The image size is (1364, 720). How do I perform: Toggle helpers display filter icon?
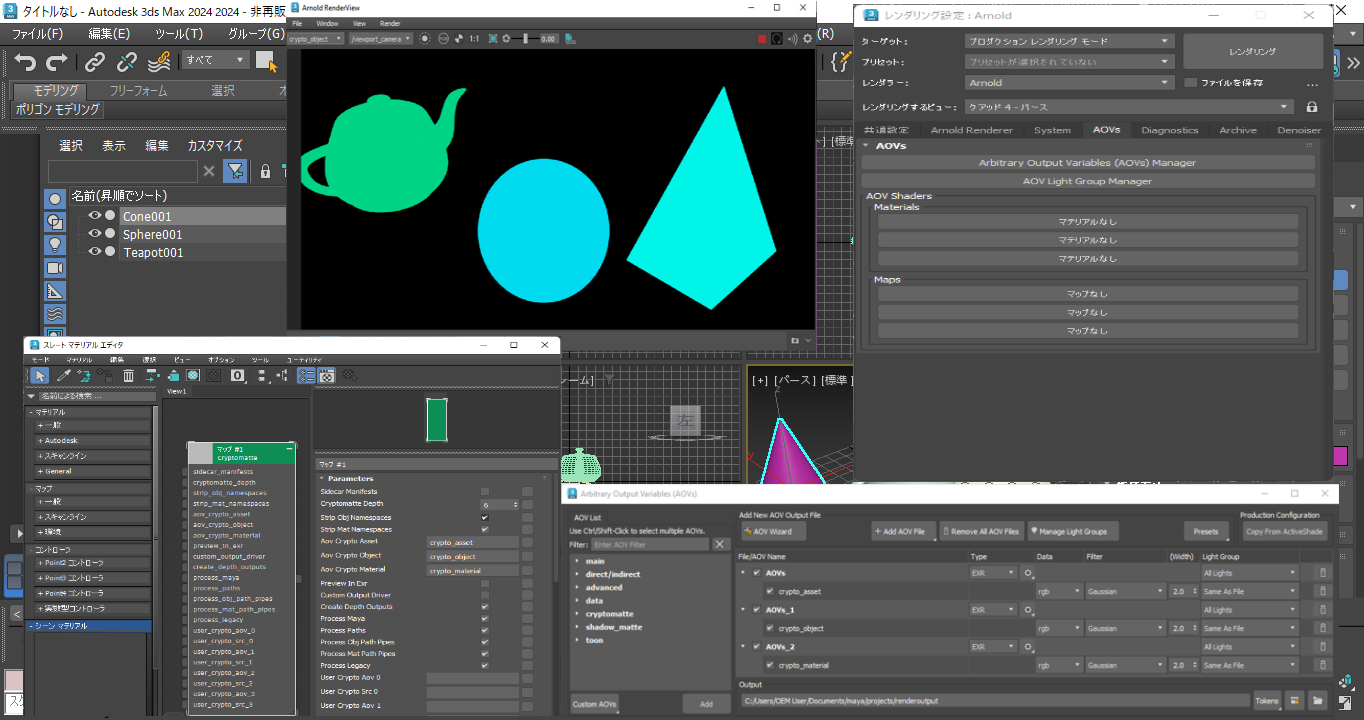[55, 291]
